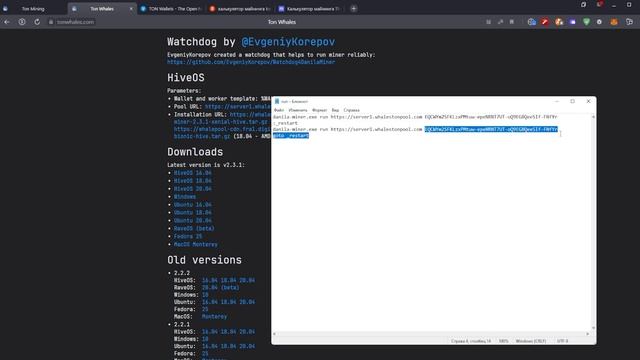The height and width of the screenshot is (360, 640).
Task: Click Notepad vertical scrollbar down arrow
Action: coord(593,328)
